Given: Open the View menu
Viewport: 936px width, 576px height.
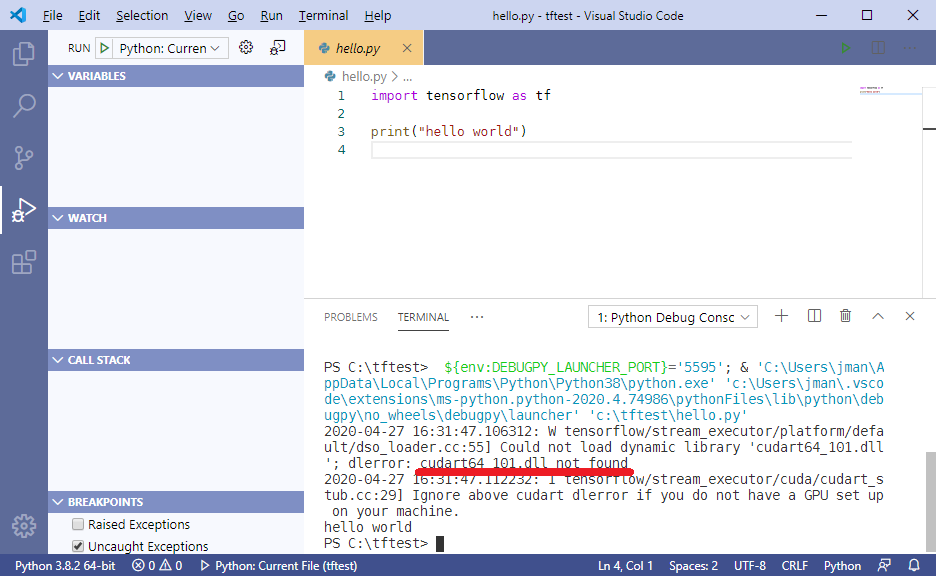Looking at the screenshot, I should [x=198, y=16].
